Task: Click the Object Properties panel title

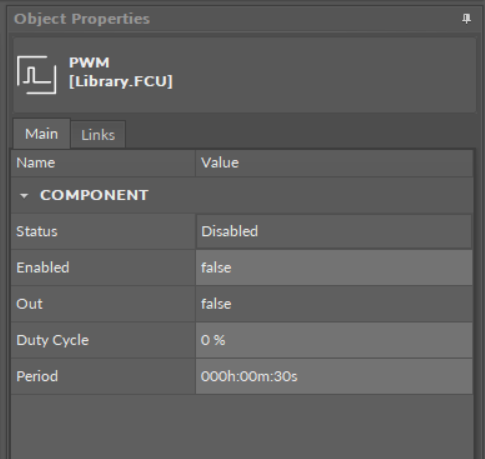Action: pos(82,19)
